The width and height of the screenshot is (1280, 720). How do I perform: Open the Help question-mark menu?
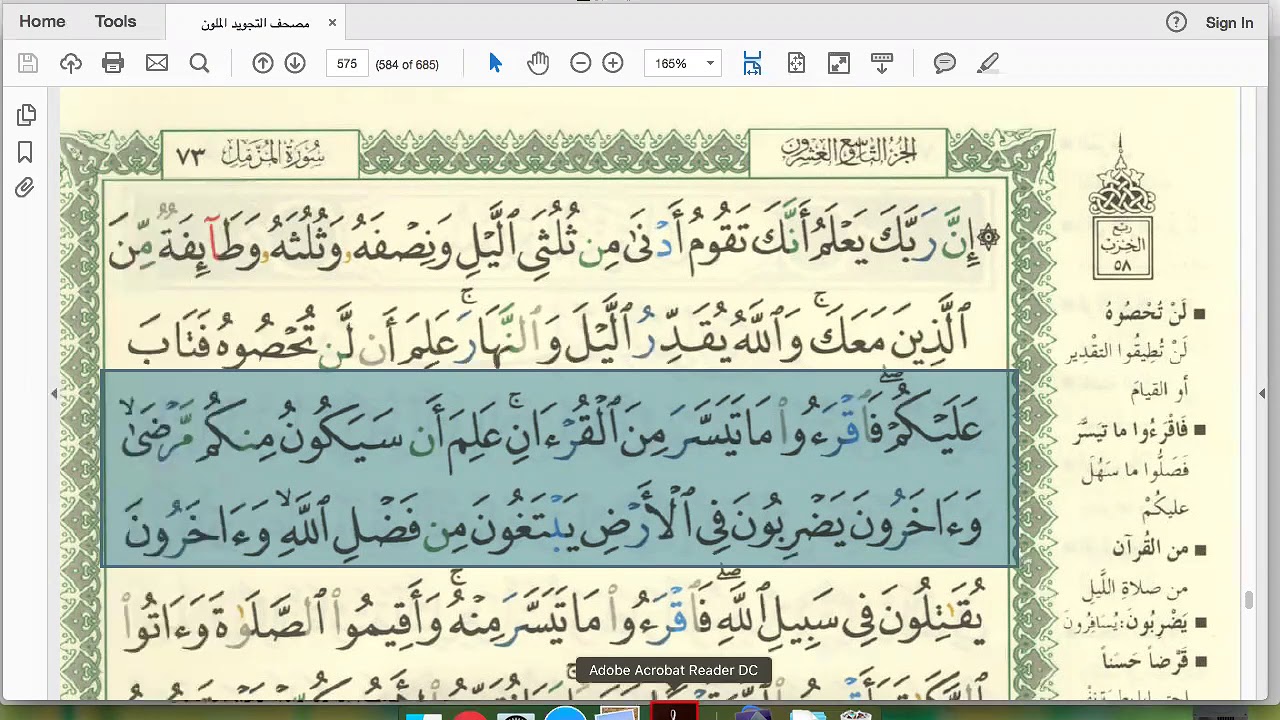tap(1176, 22)
